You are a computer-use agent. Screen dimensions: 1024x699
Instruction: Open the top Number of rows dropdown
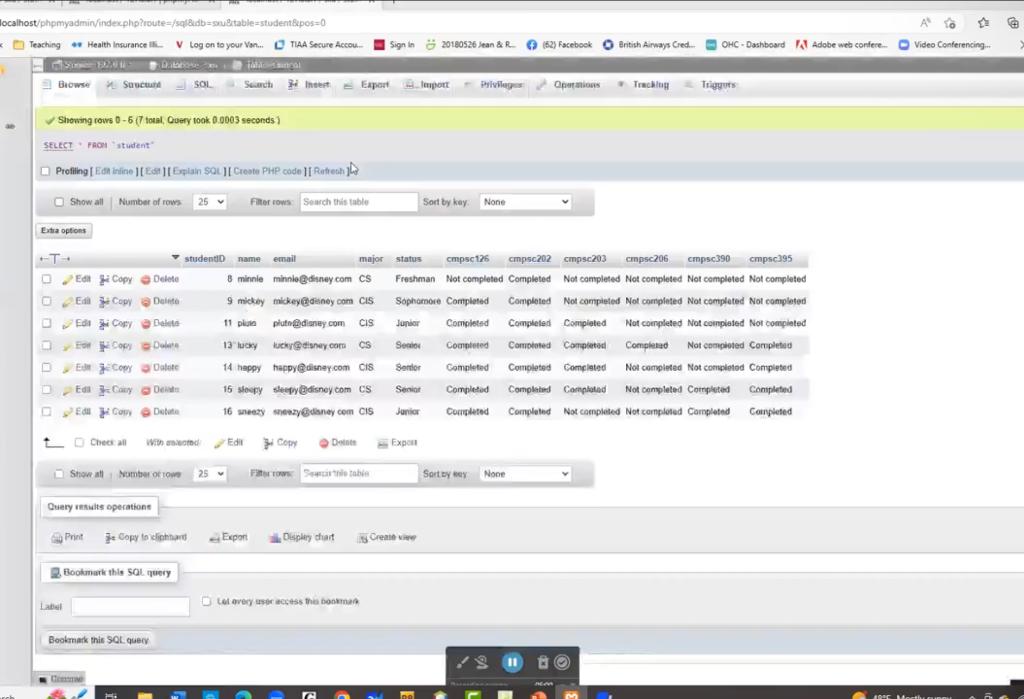210,203
